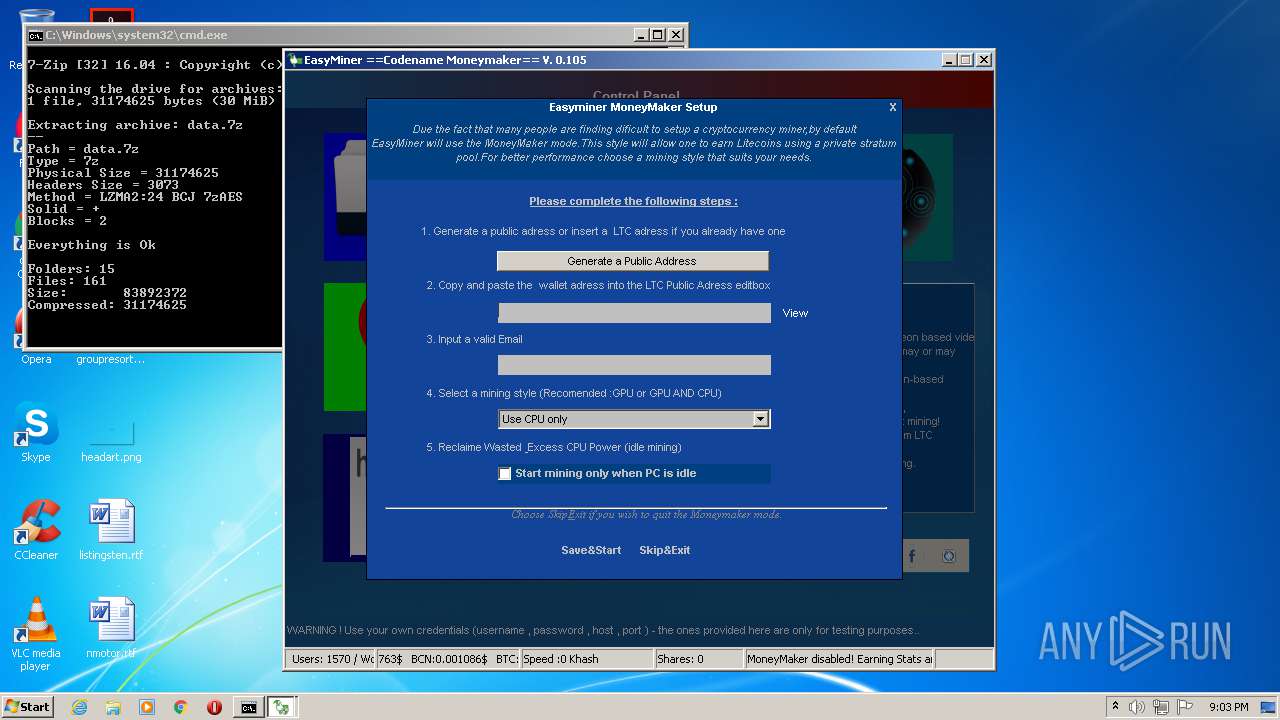Select the headart.png file on desktop

click(x=111, y=440)
